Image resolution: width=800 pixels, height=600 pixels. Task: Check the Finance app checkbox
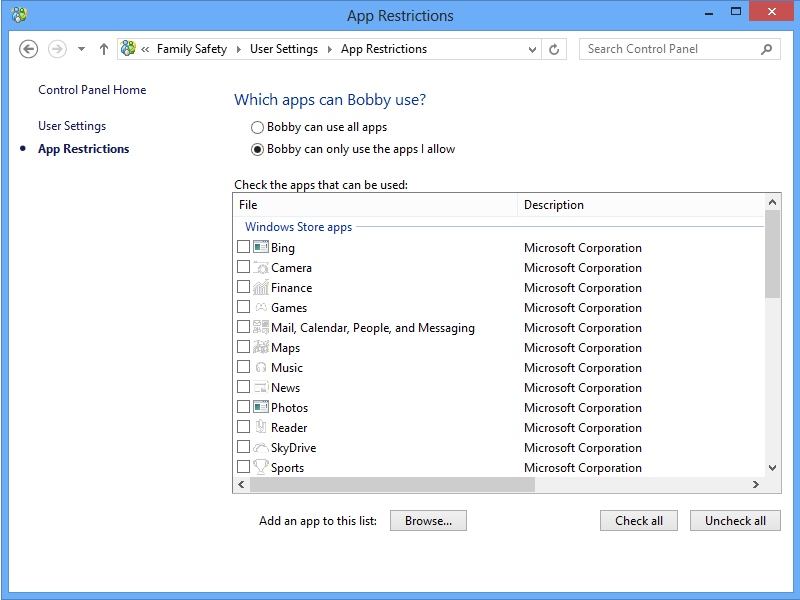click(x=243, y=287)
